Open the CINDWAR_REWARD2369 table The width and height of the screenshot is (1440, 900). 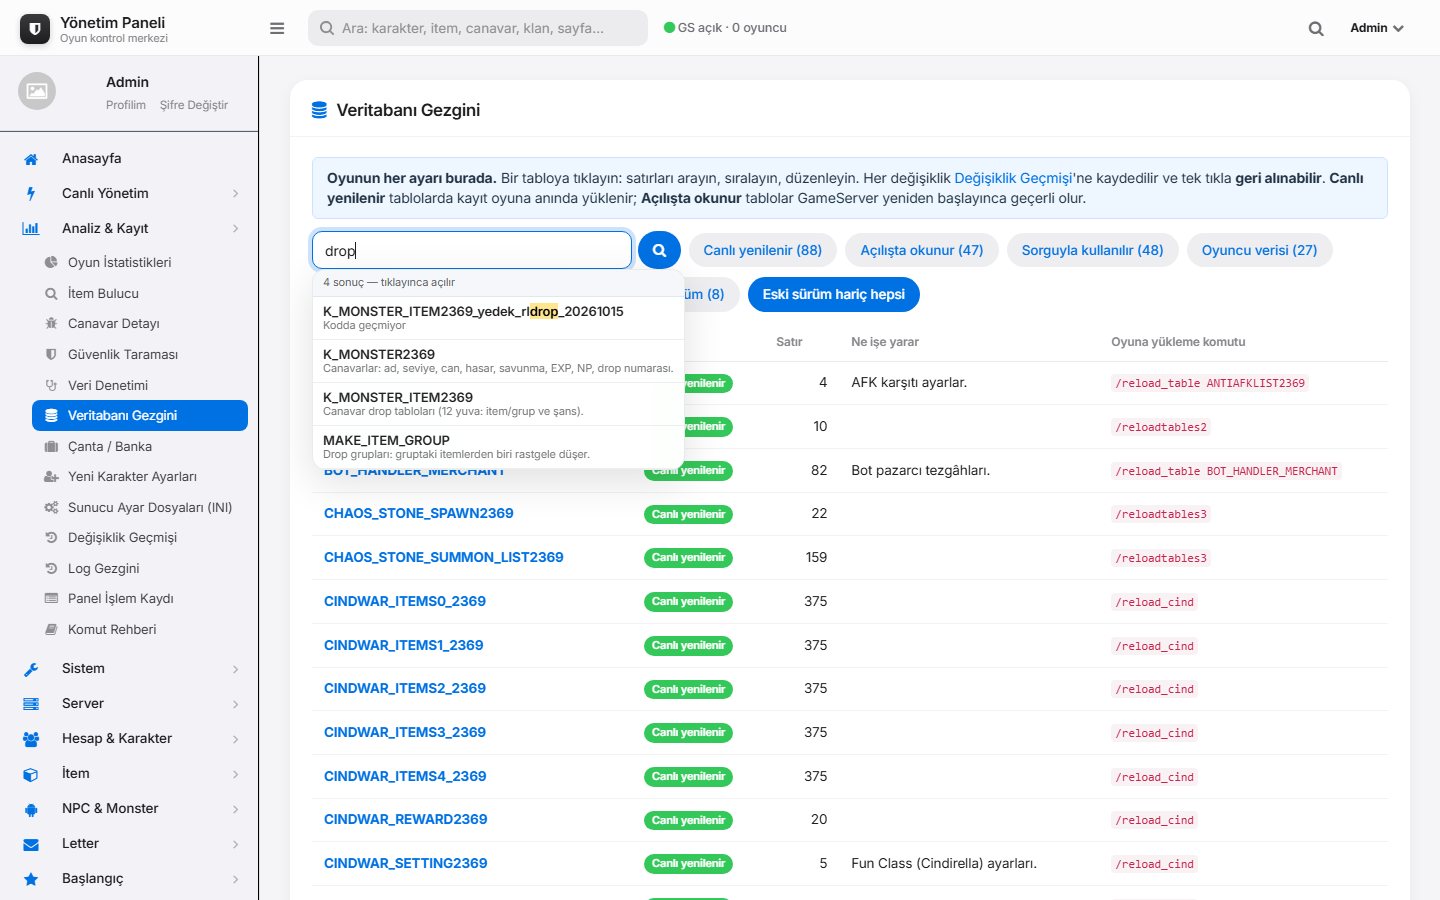(x=405, y=819)
